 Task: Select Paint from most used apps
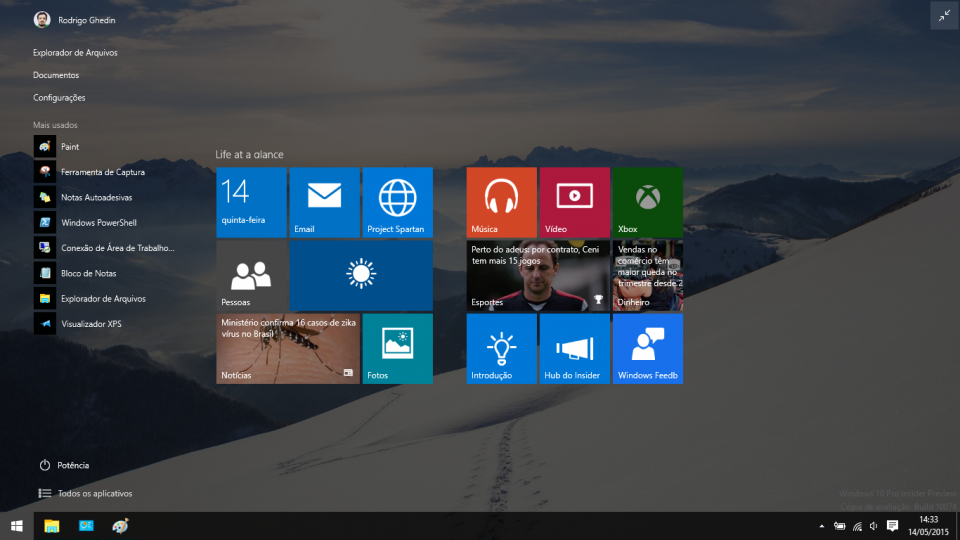(70, 147)
